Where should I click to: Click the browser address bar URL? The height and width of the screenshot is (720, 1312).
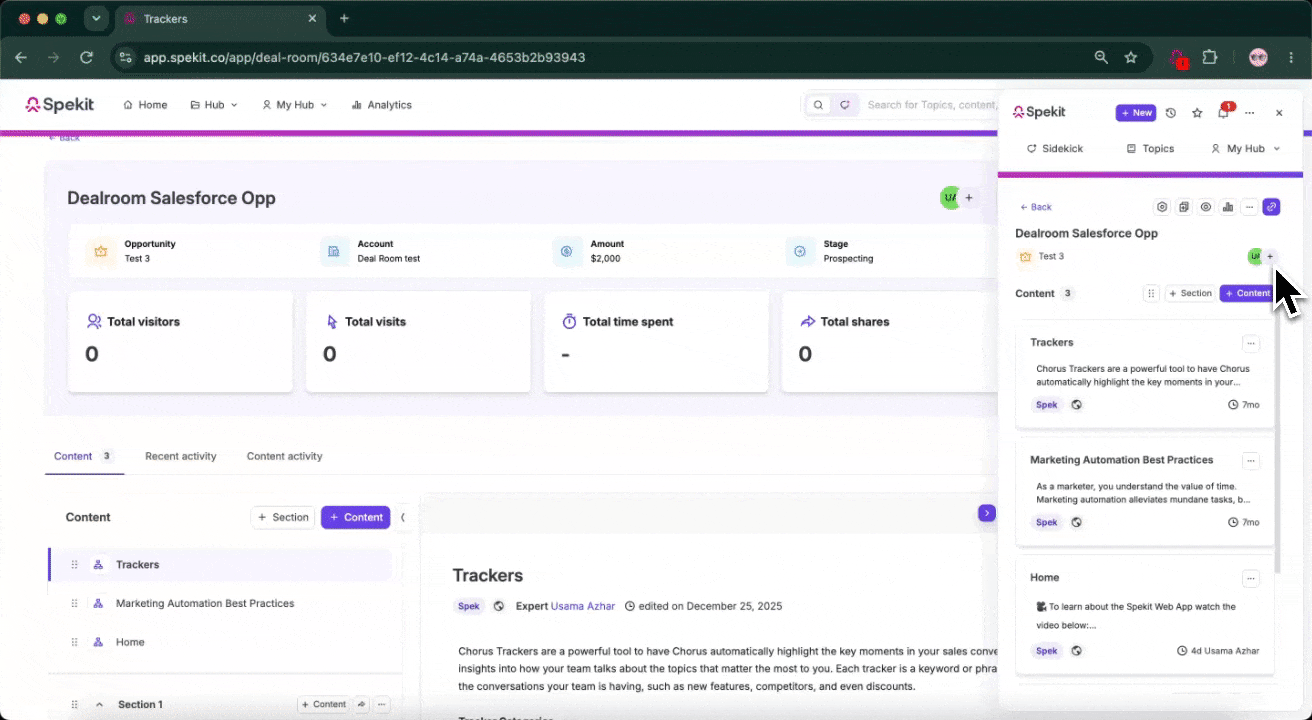click(364, 58)
